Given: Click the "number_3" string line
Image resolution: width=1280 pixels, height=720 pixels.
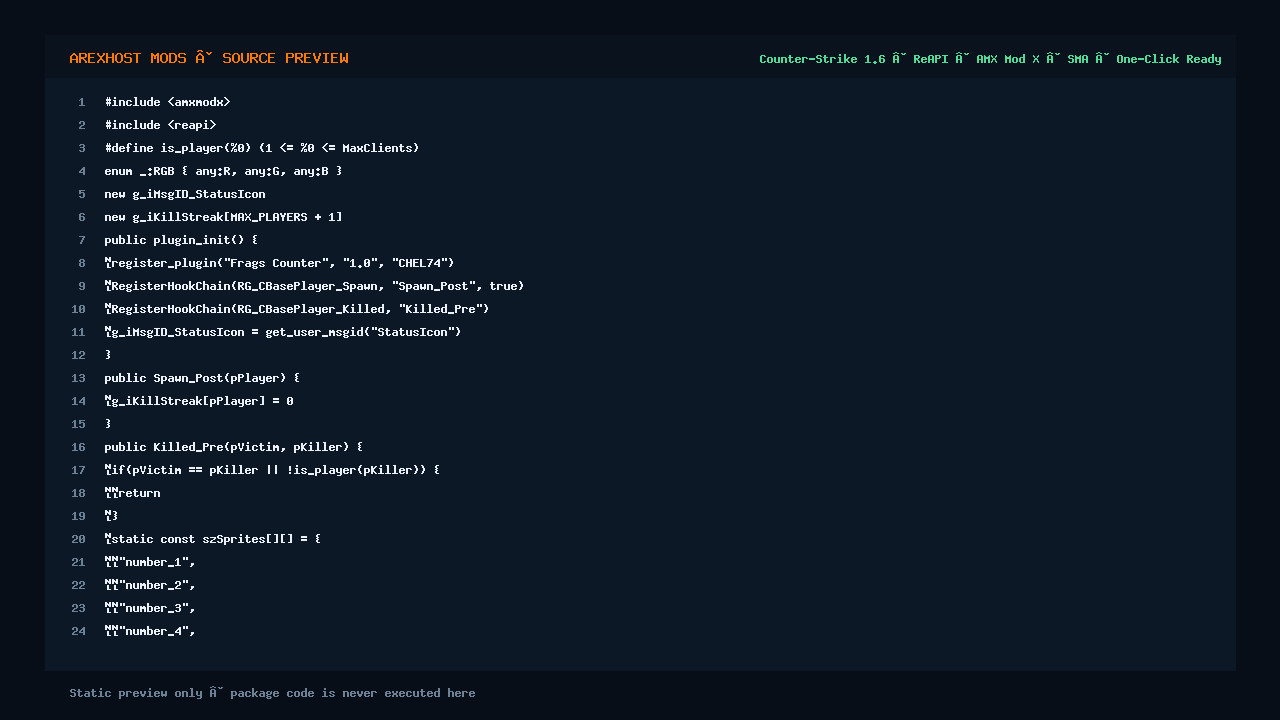Looking at the screenshot, I should [150, 608].
